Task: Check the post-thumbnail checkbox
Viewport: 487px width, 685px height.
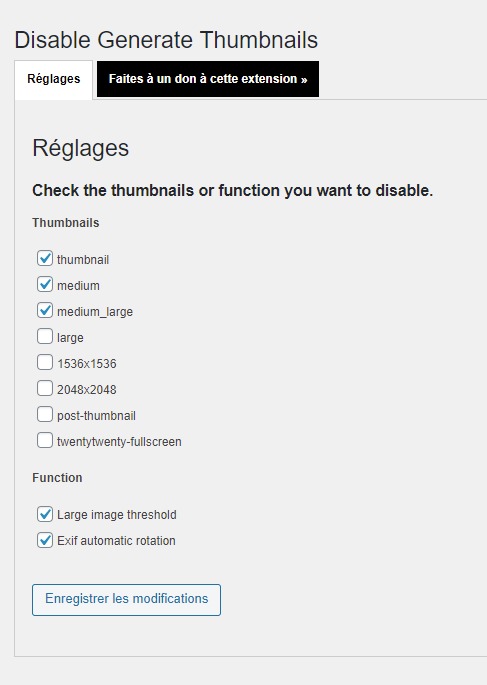Action: (x=45, y=415)
